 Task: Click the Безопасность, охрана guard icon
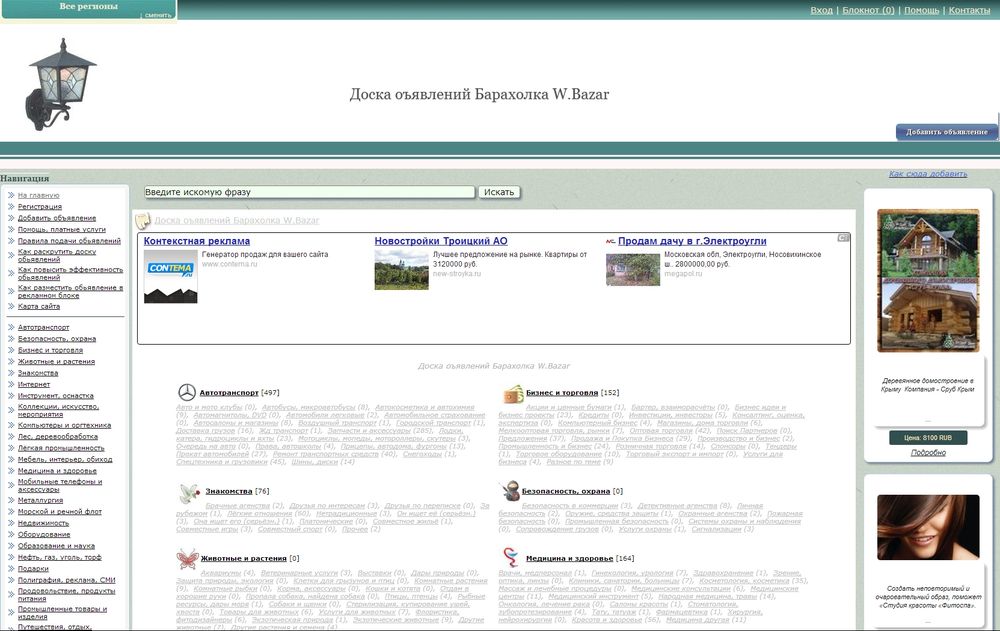pyautogui.click(x=510, y=491)
